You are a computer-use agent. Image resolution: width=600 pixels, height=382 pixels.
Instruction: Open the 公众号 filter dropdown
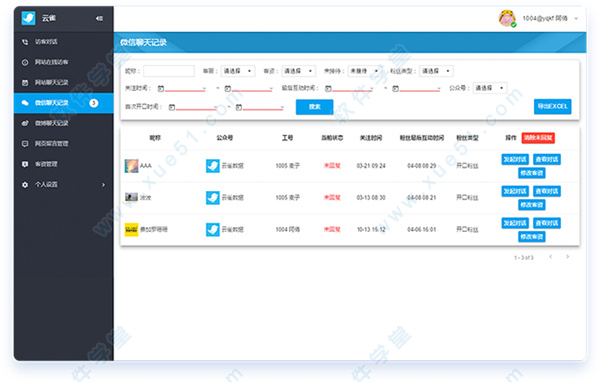(490, 88)
